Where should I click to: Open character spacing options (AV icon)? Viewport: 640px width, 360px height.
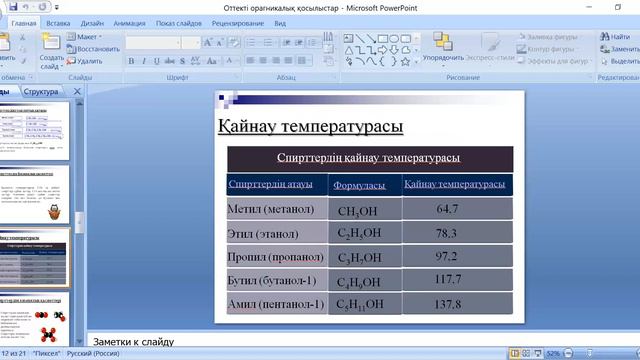[196, 61]
